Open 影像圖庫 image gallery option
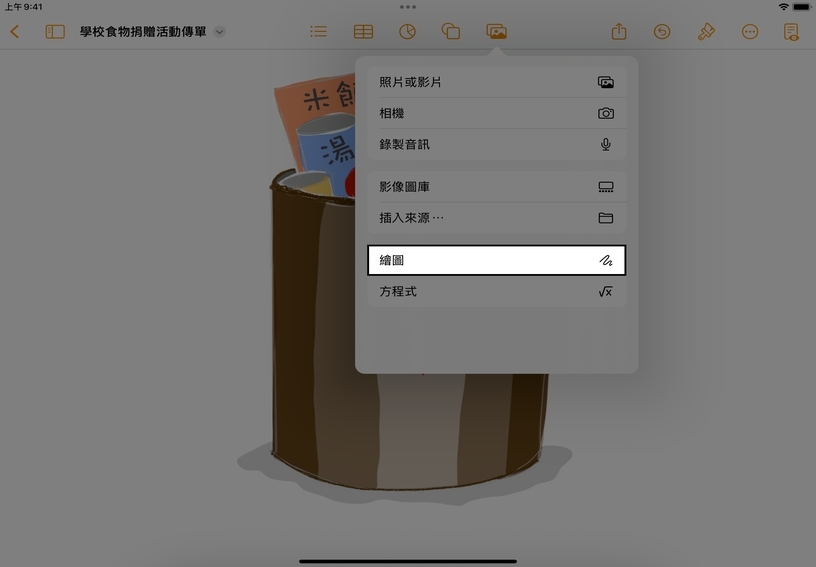Viewport: 816px width, 567px height. click(496, 187)
